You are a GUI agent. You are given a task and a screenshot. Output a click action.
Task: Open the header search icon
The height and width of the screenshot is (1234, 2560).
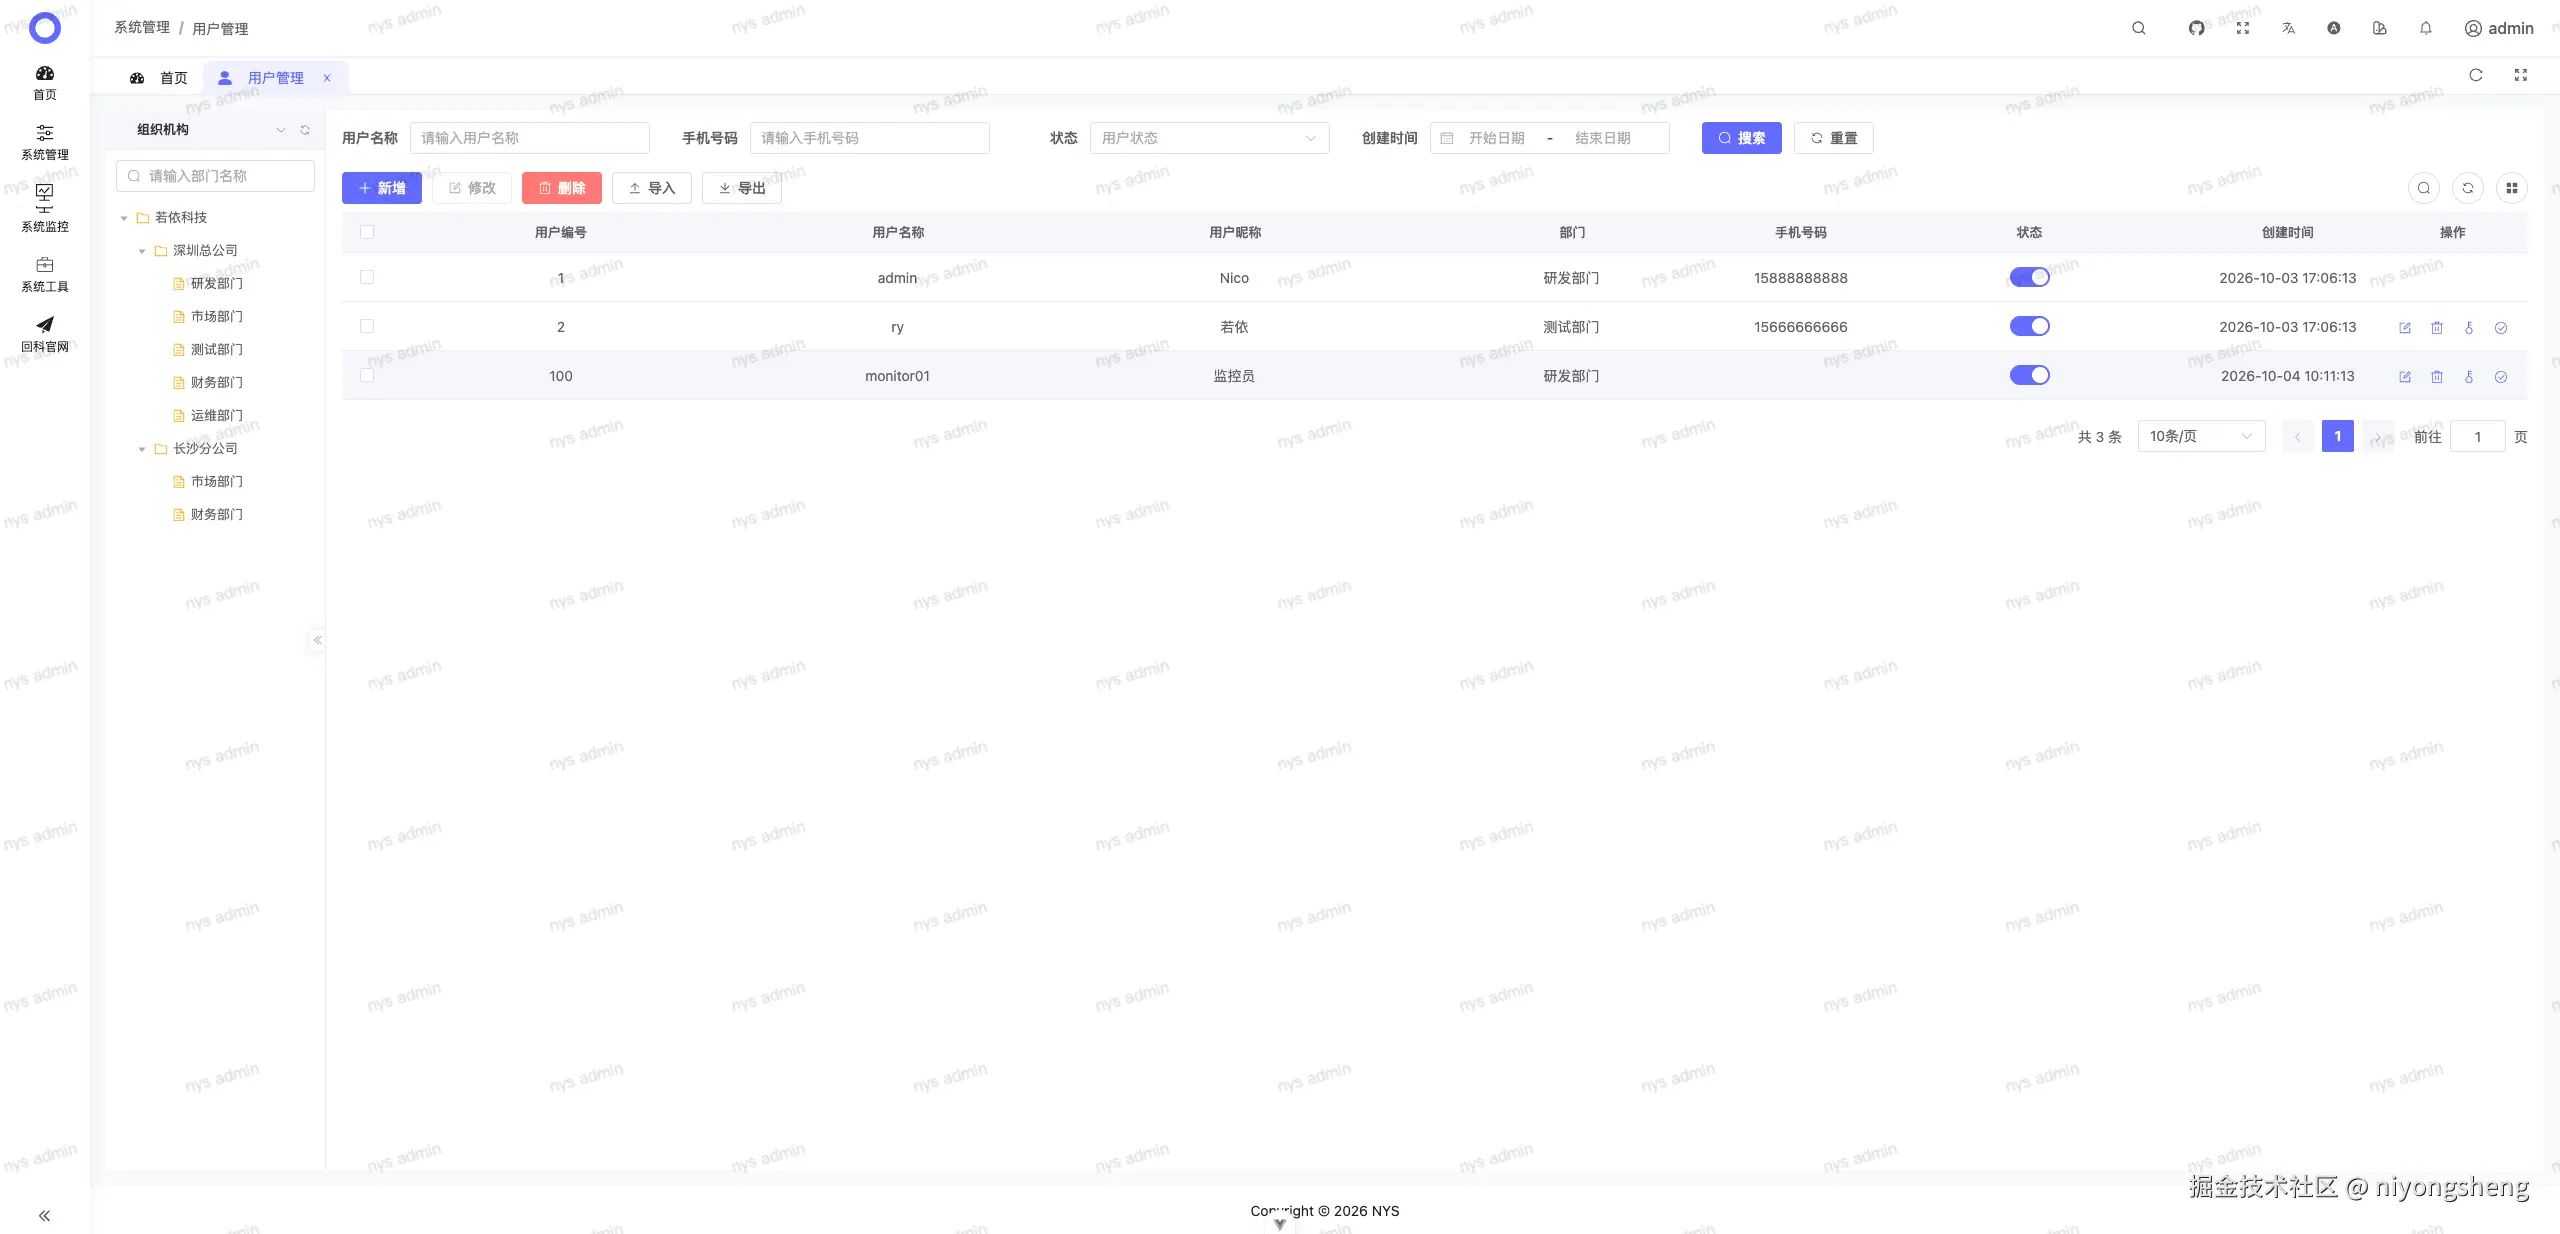2138,28
